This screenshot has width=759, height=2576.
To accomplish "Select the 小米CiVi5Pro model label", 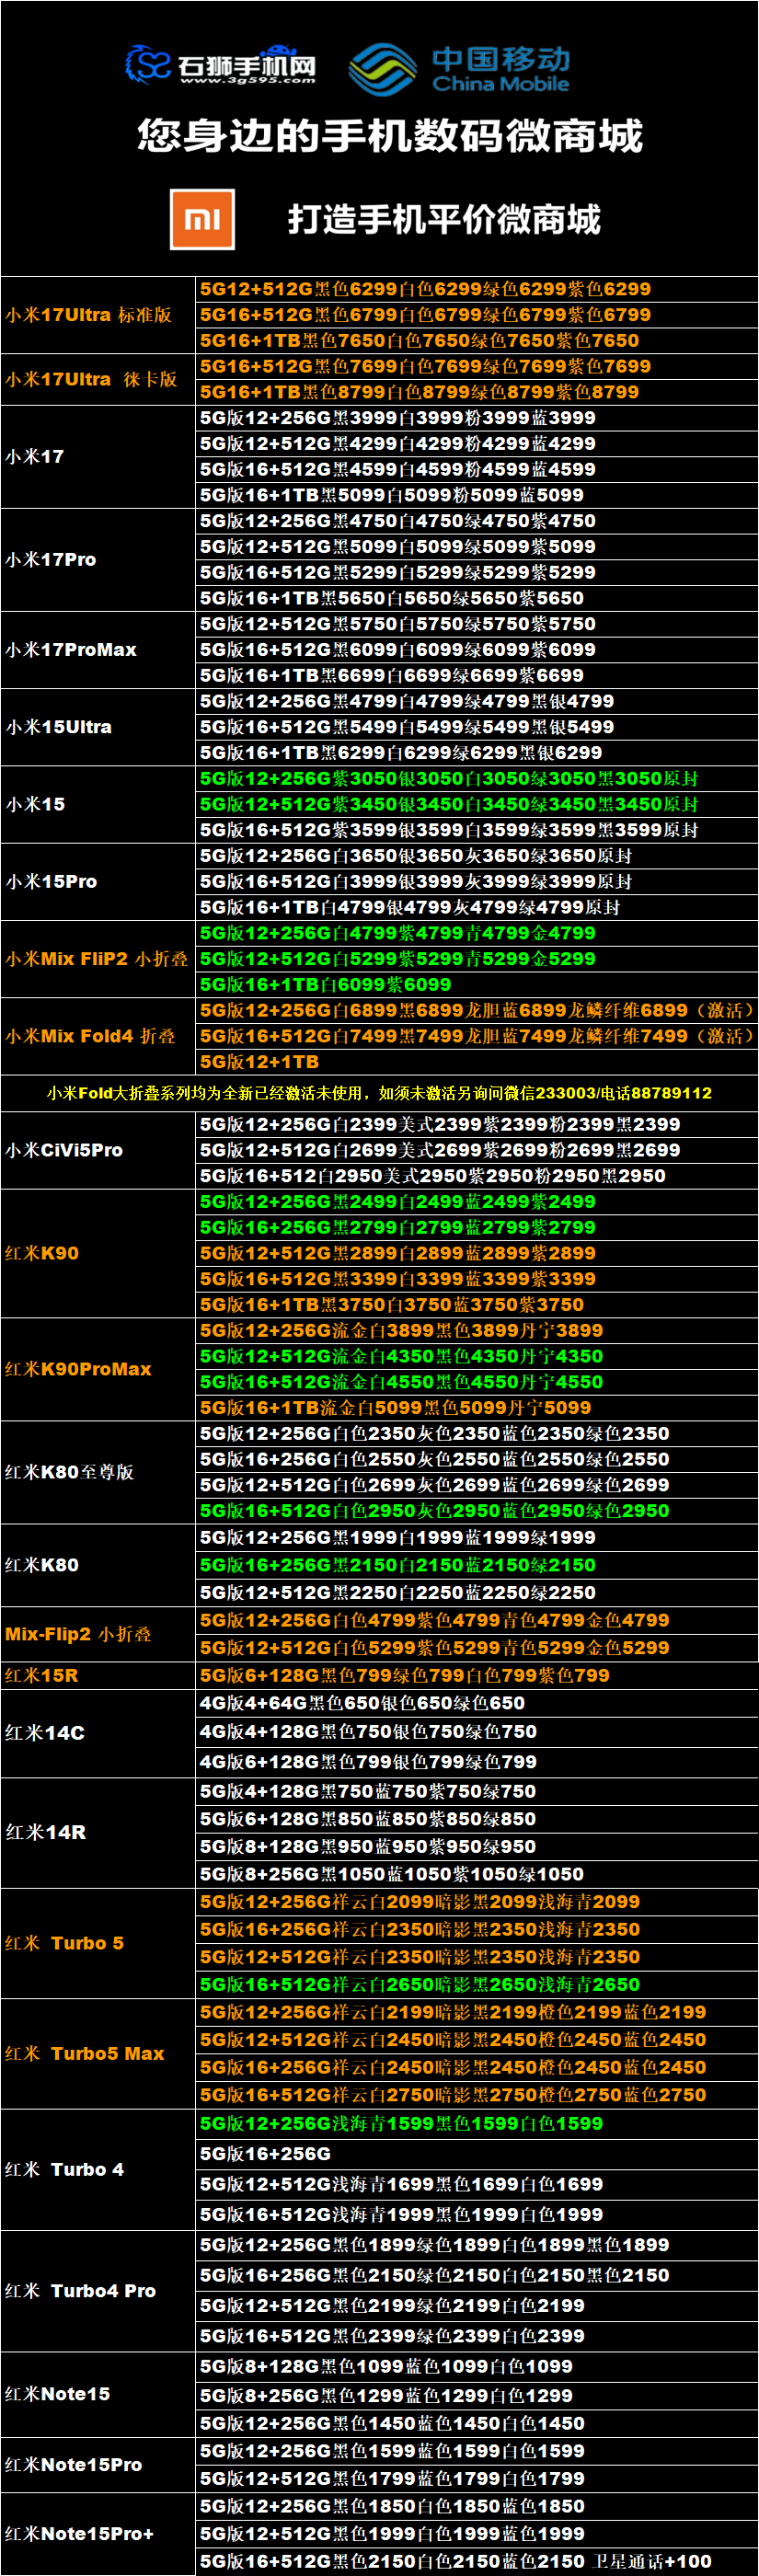I will (65, 1150).
